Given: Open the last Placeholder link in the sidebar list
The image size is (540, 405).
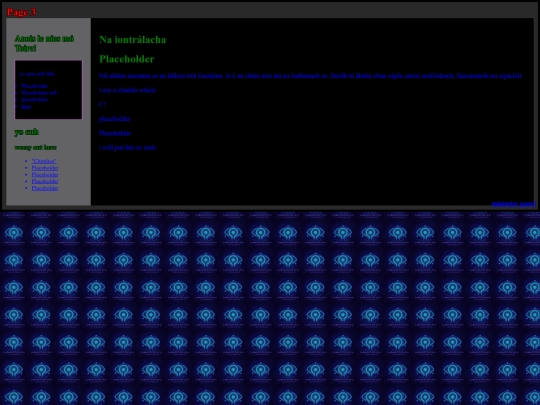Looking at the screenshot, I should [45, 188].
